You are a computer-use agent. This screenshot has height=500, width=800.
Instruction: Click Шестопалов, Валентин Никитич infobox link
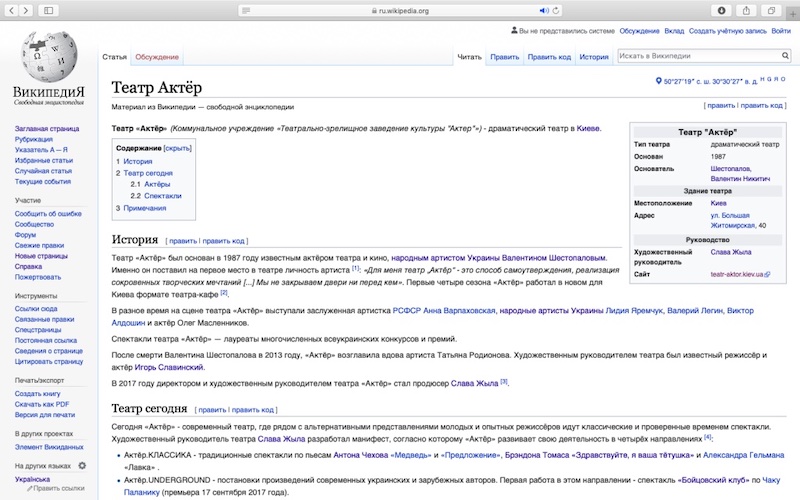[740, 173]
